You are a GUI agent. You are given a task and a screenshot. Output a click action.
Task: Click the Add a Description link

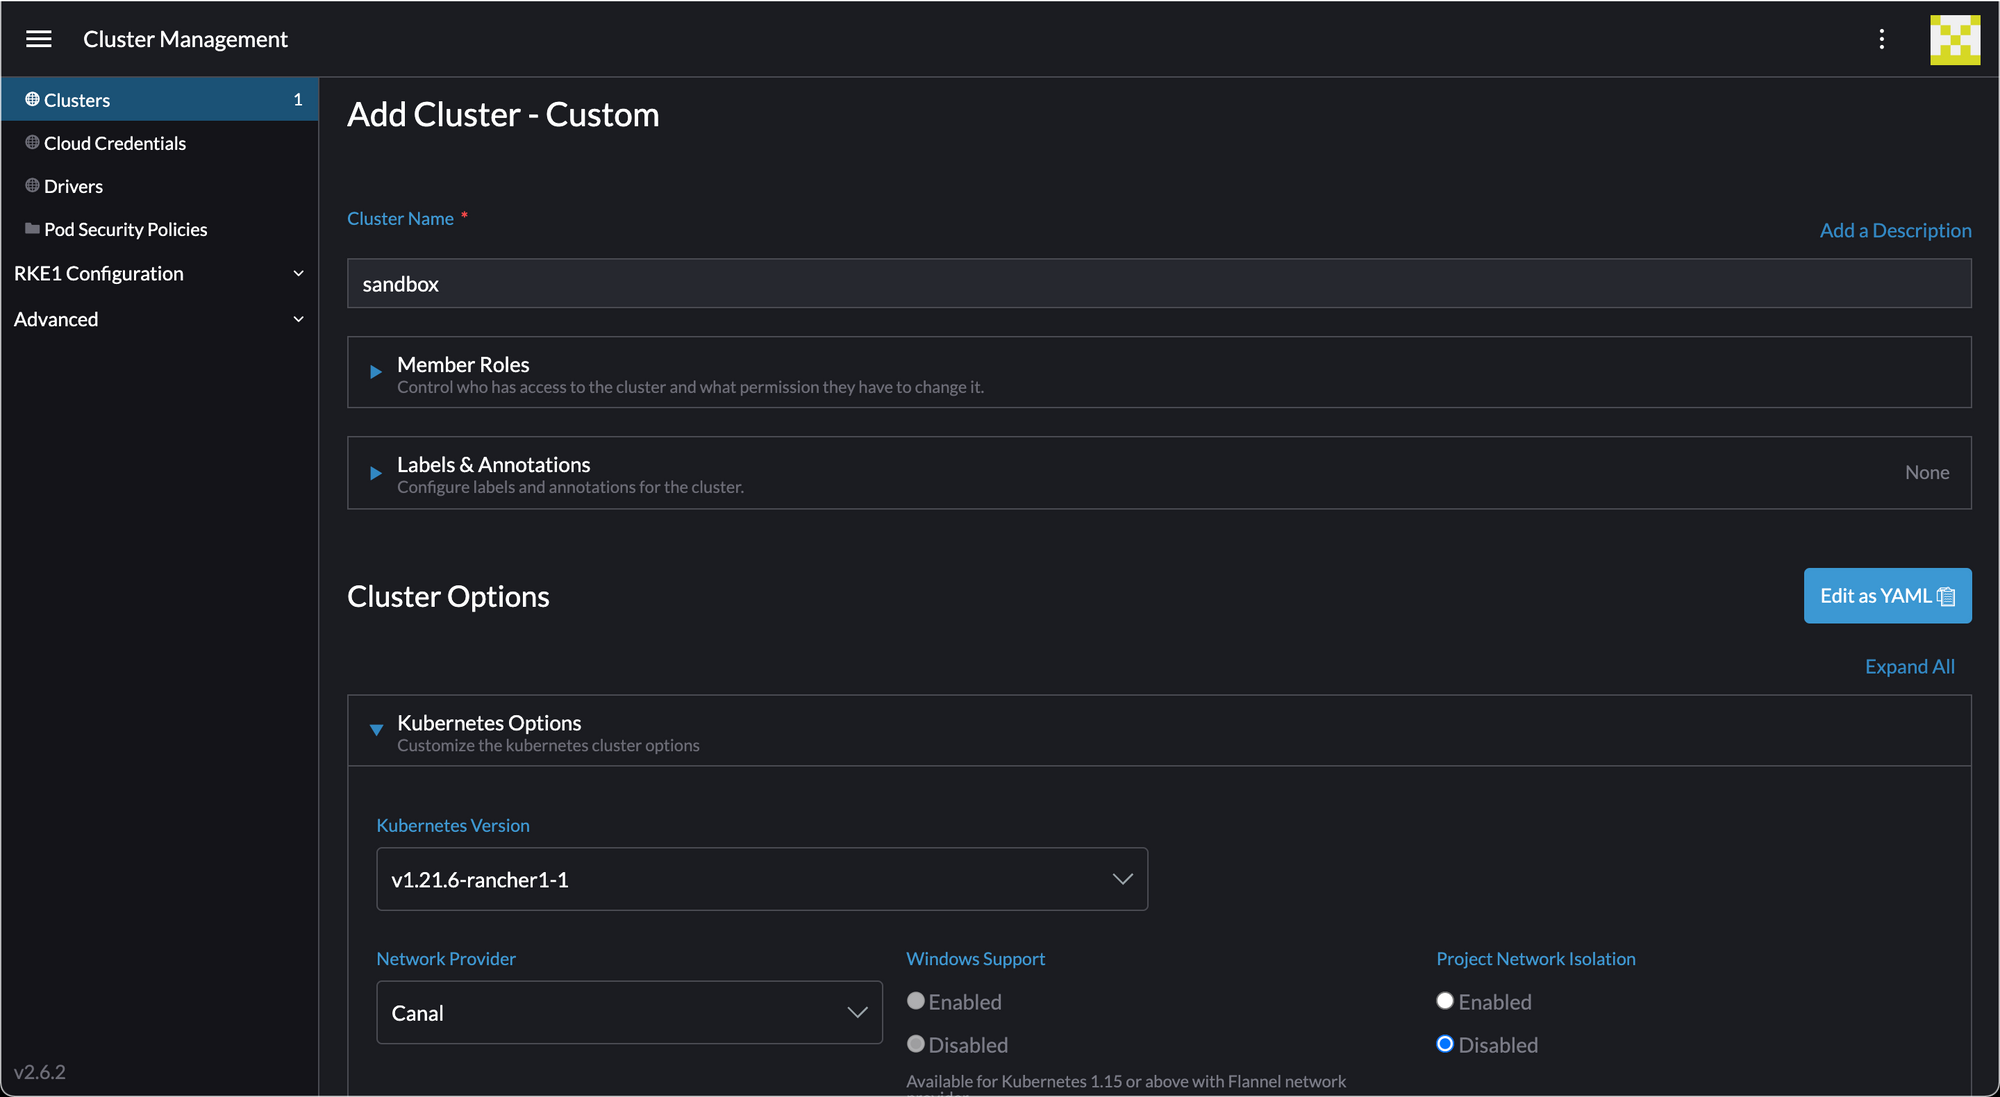(1895, 230)
